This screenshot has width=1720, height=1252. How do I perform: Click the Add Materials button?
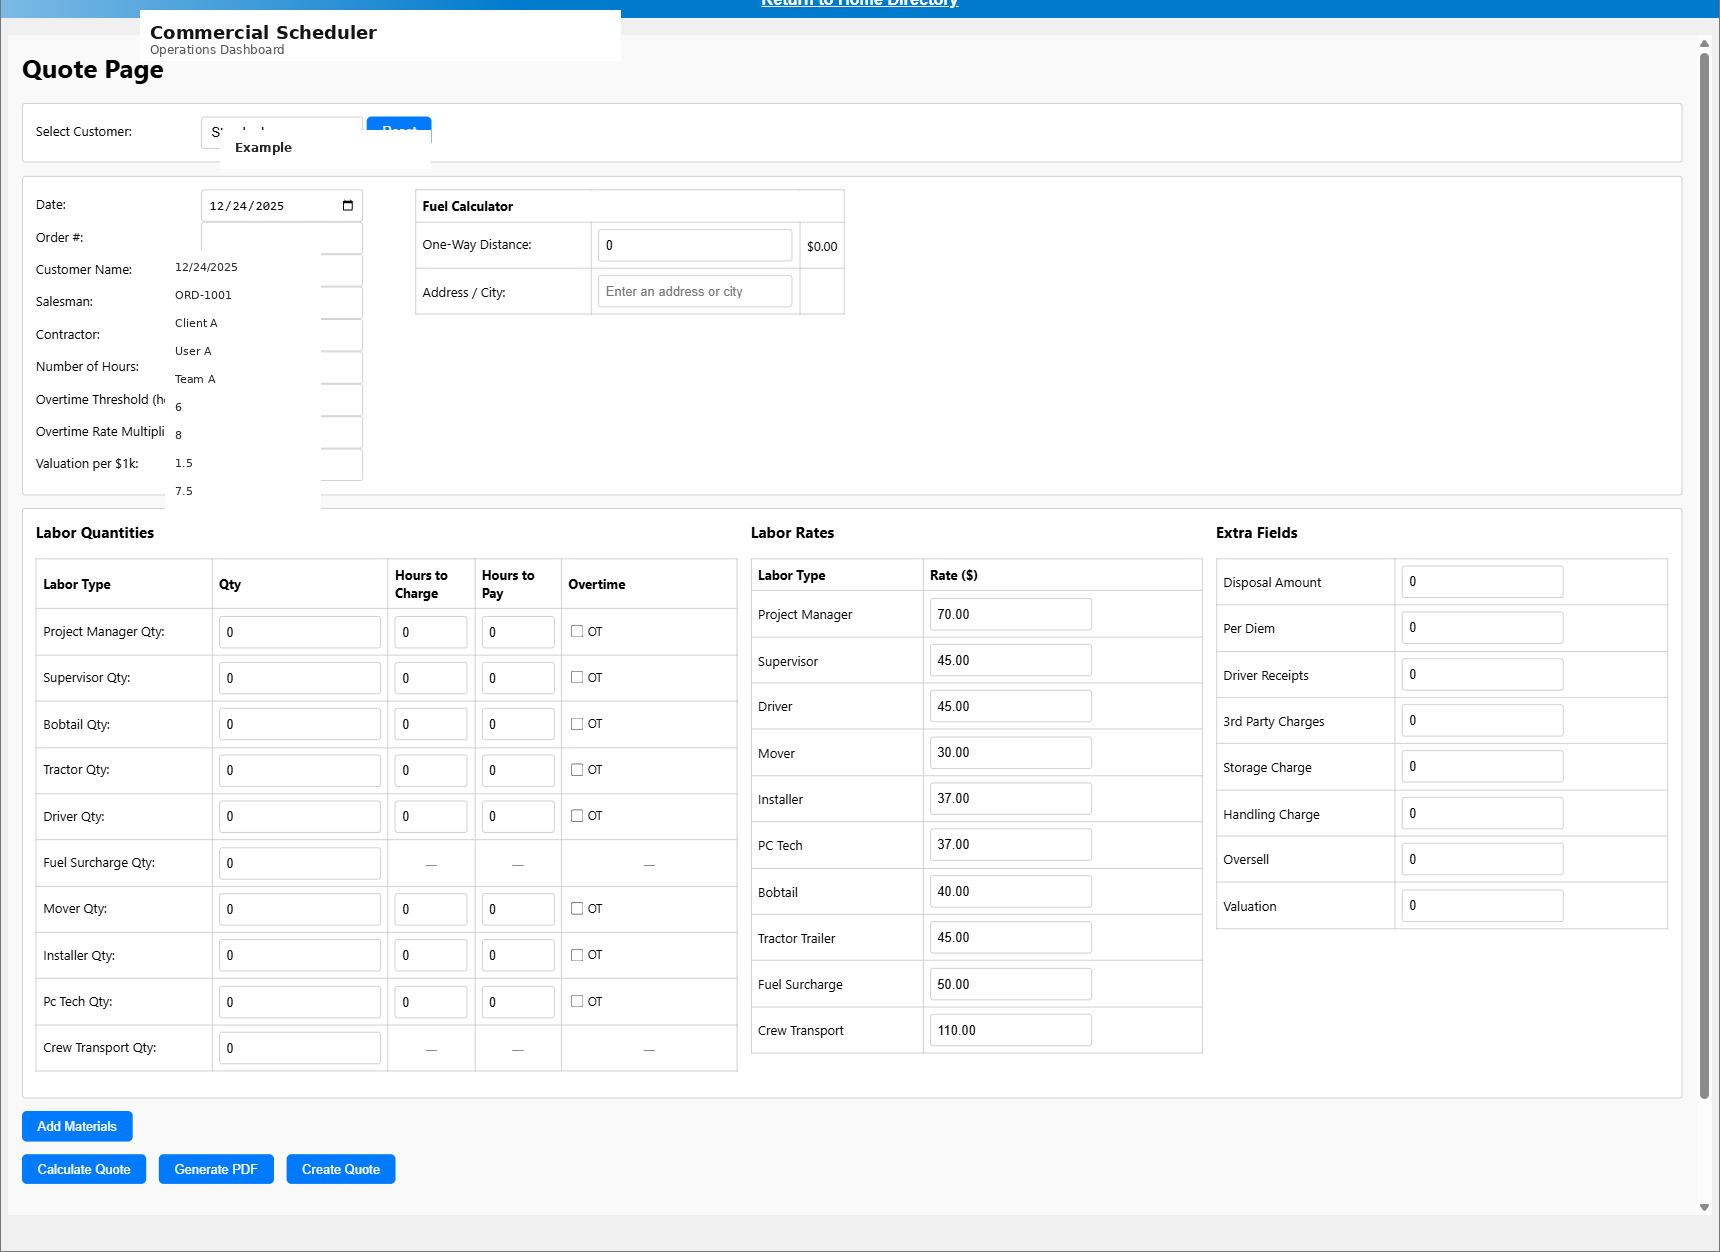pyautogui.click(x=76, y=1126)
